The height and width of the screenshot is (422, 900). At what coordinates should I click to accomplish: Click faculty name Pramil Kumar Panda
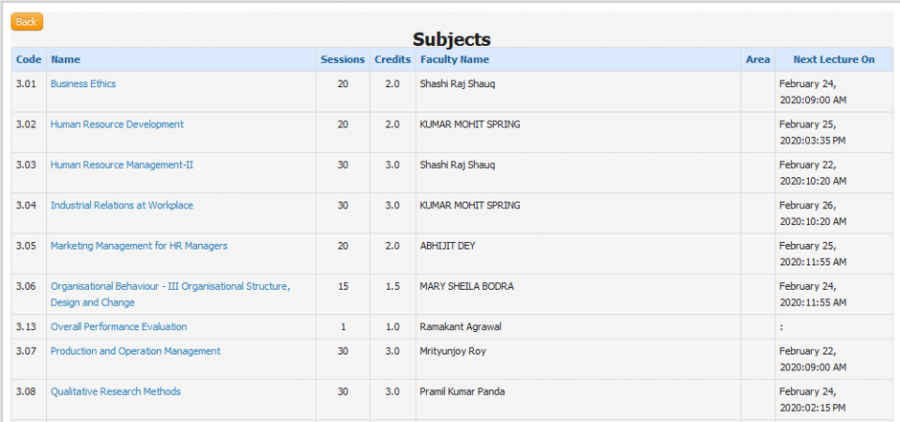pos(462,392)
